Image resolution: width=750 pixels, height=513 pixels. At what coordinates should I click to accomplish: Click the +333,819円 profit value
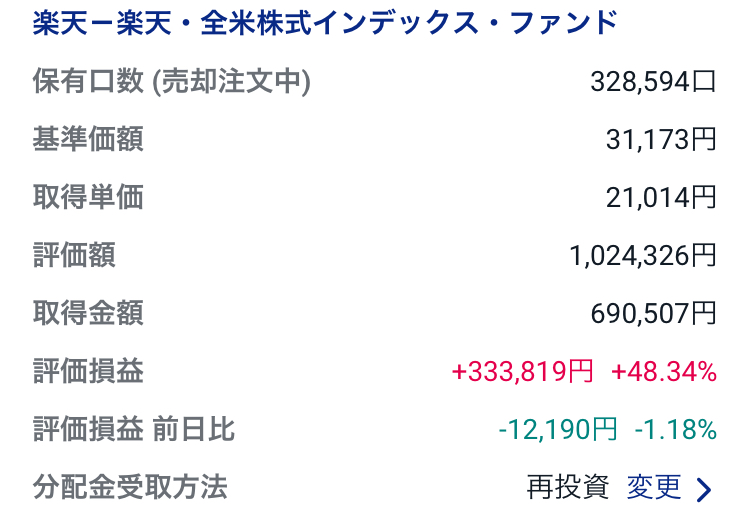[522, 371]
